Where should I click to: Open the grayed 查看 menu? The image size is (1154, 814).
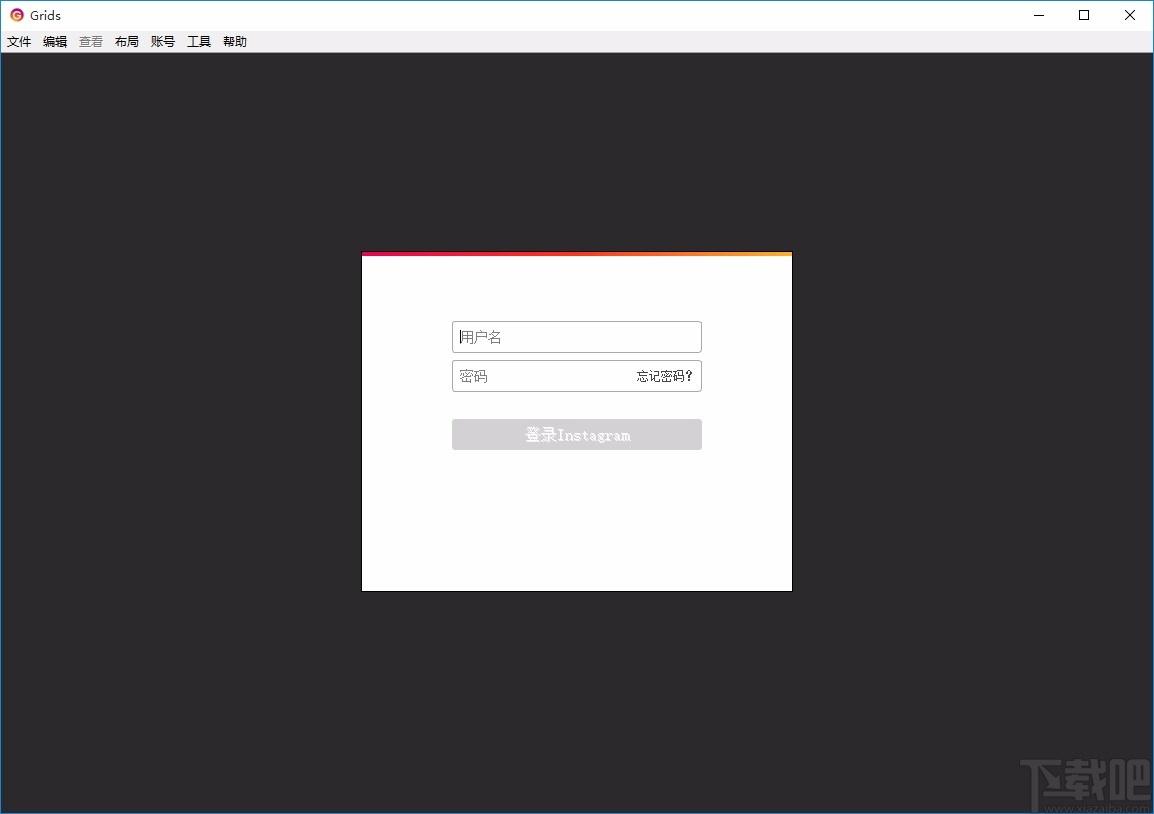tap(91, 42)
